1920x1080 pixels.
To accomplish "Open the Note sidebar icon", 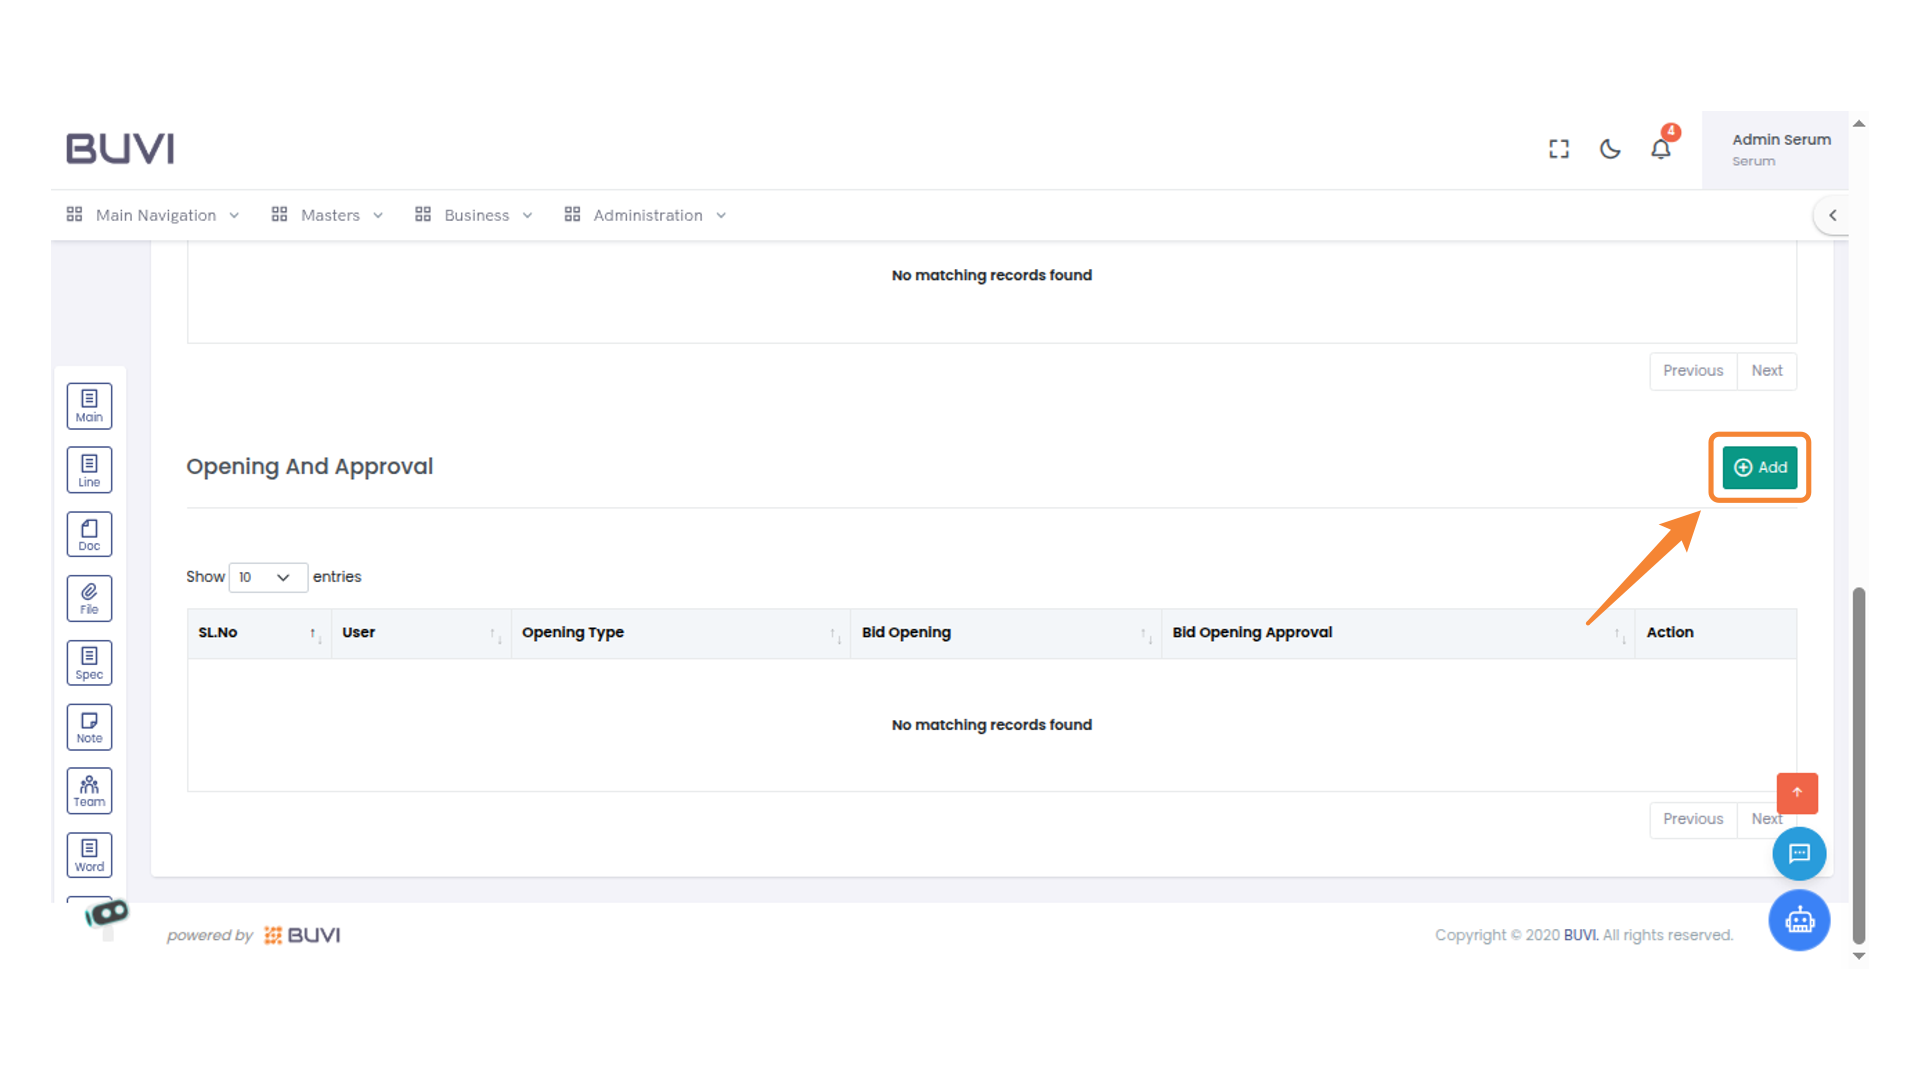I will click(89, 727).
